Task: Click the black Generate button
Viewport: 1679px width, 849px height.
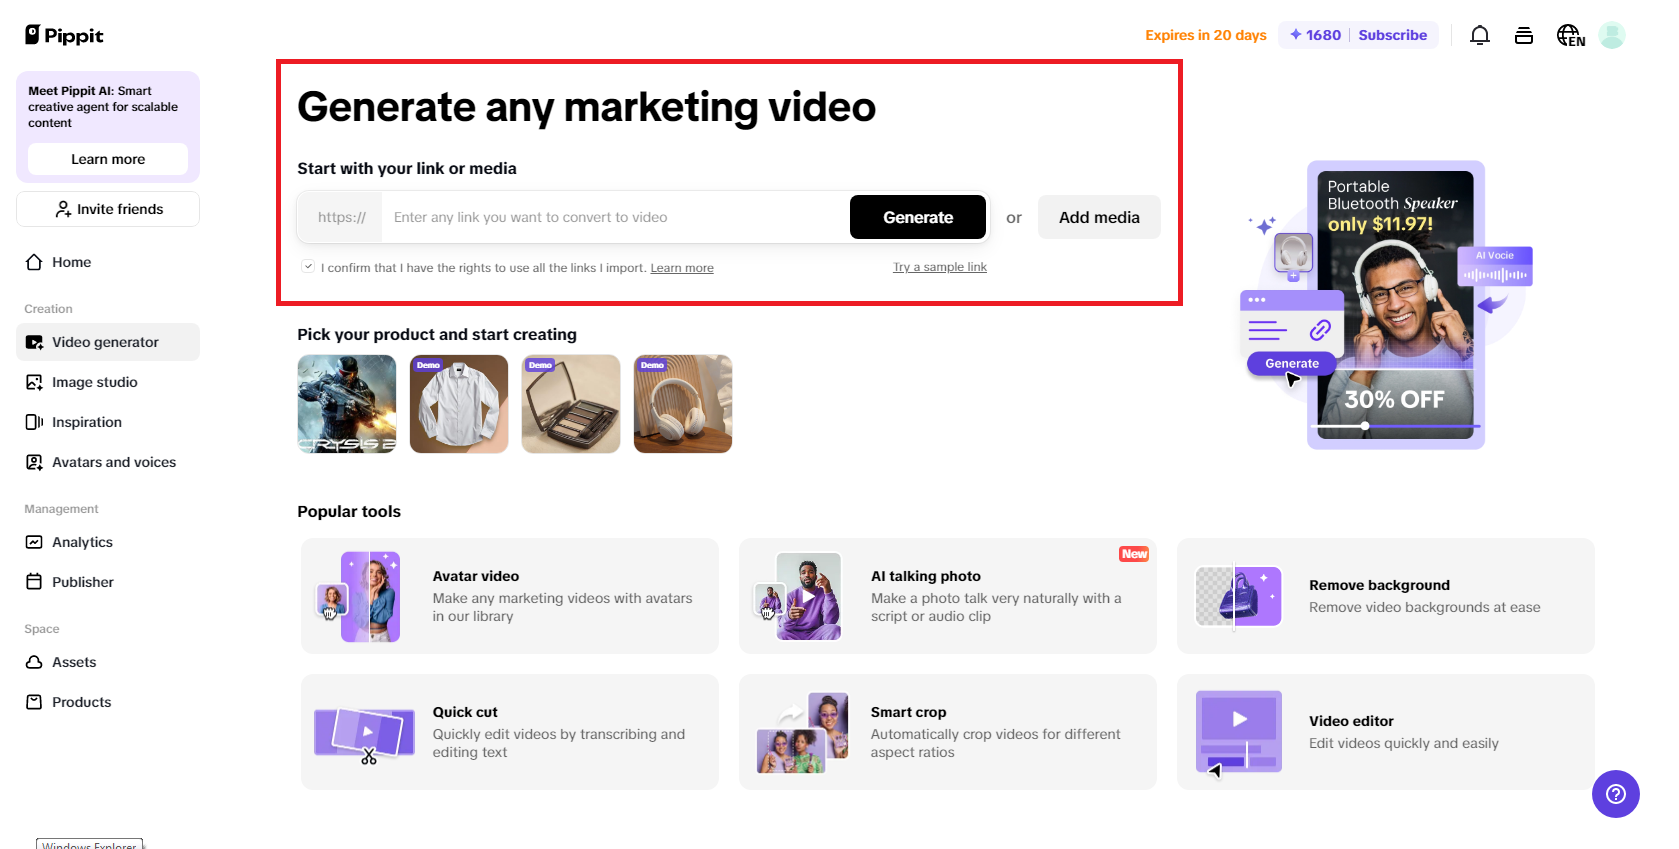Action: tap(918, 217)
